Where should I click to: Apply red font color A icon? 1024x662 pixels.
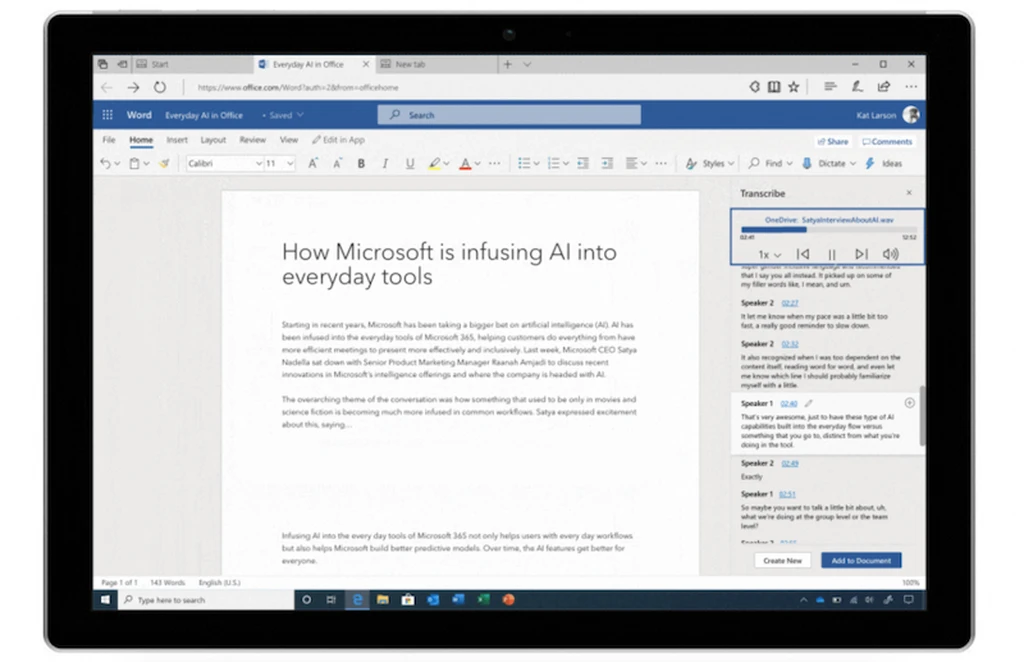(465, 164)
